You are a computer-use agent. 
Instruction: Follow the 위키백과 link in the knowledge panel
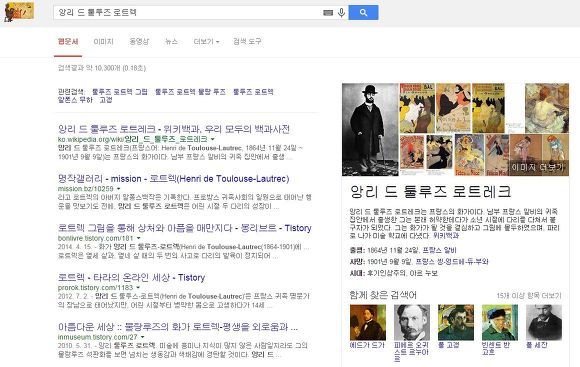pos(445,235)
